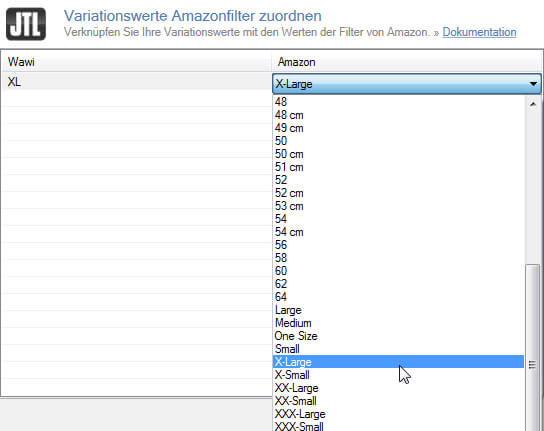Choose 'XXX-Small' option
The height and width of the screenshot is (431, 544).
(398, 426)
